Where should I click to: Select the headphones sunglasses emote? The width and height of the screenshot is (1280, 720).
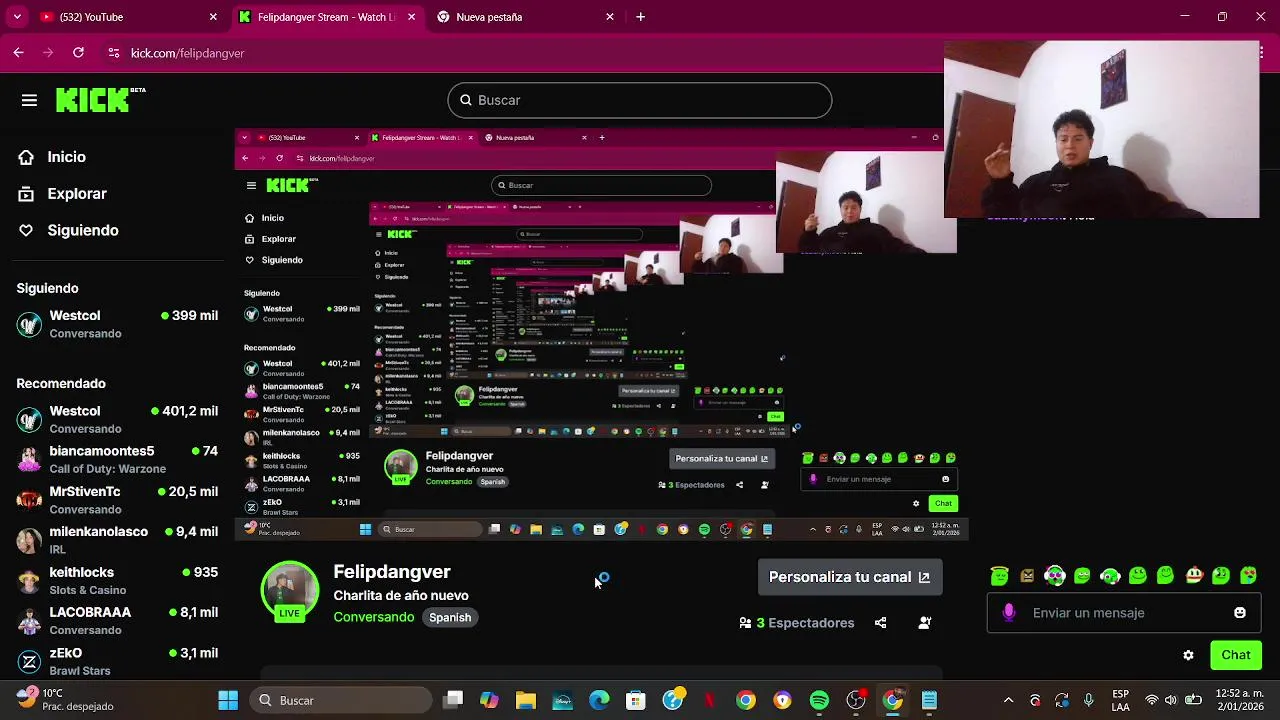pos(1055,575)
